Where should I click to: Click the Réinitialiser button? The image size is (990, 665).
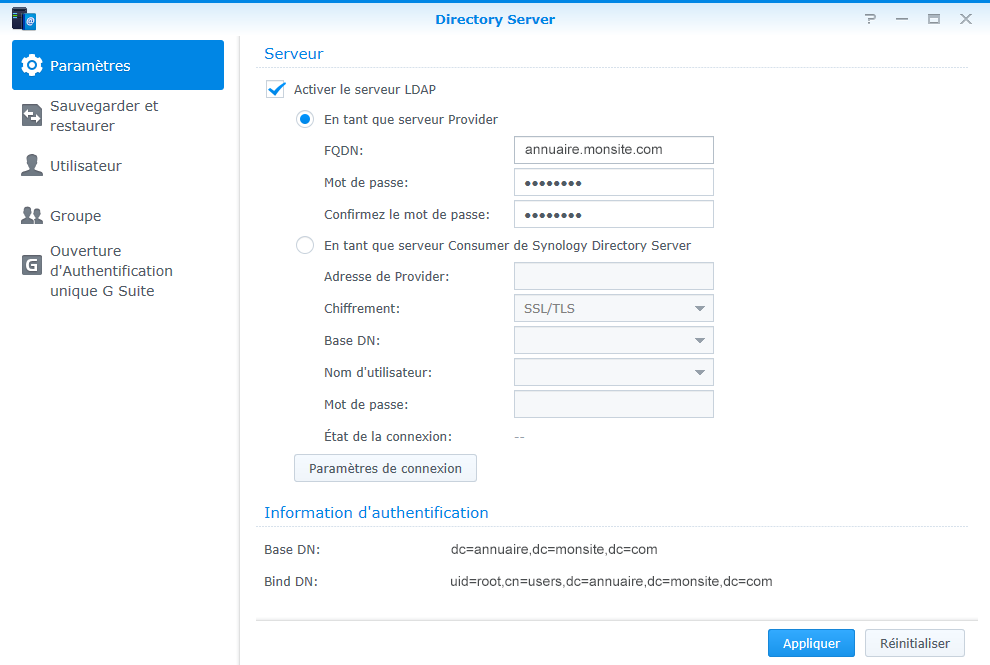tap(915, 643)
